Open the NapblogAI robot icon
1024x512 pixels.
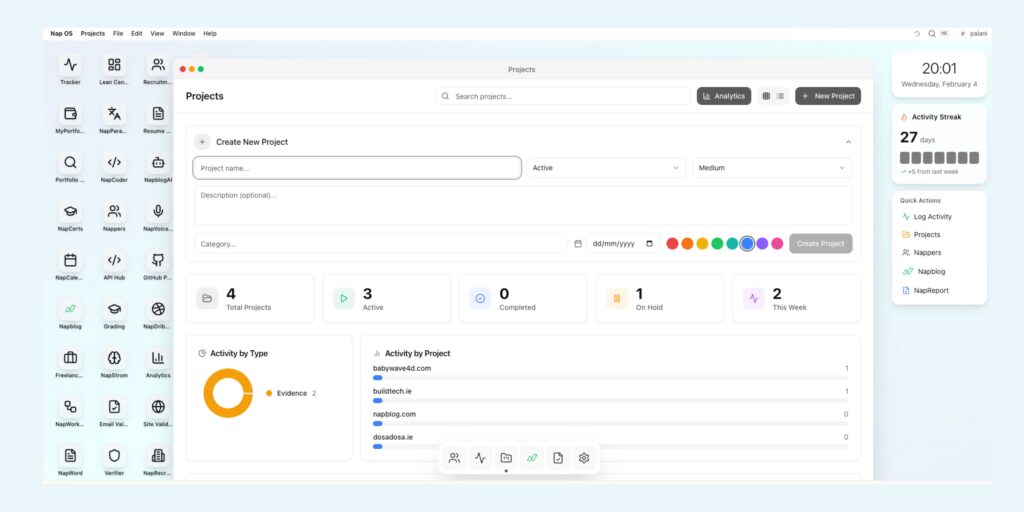pyautogui.click(x=158, y=163)
